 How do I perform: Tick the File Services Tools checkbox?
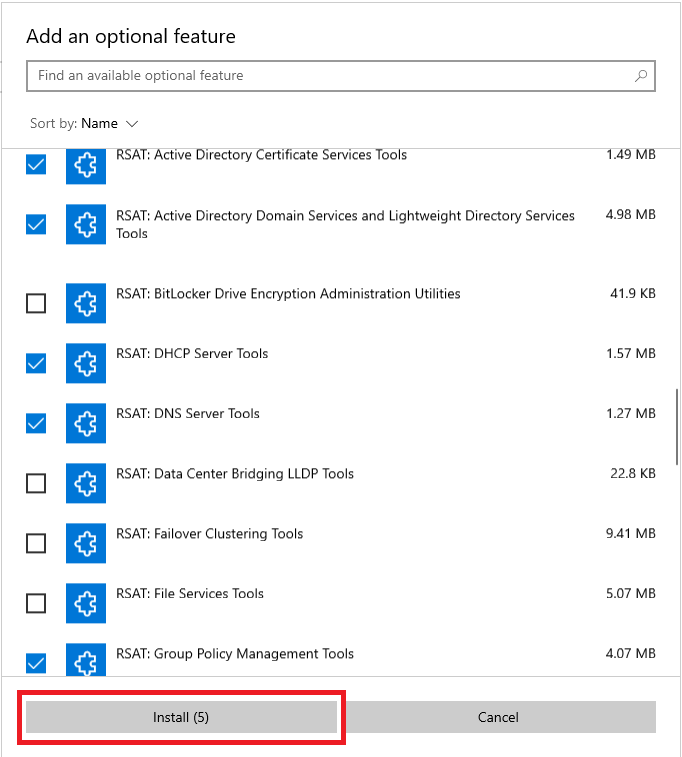coord(36,603)
